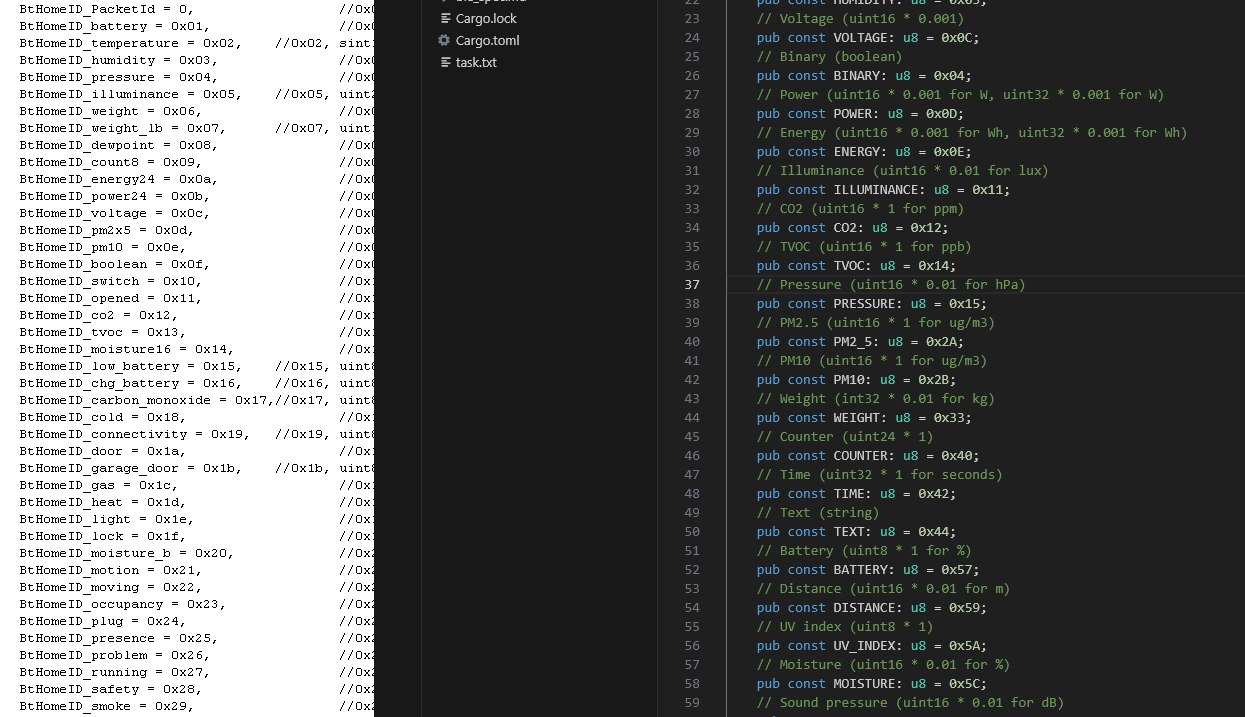The height and width of the screenshot is (717, 1245).
Task: Click the file icon beside Cargo.lock
Action: [x=446, y=18]
